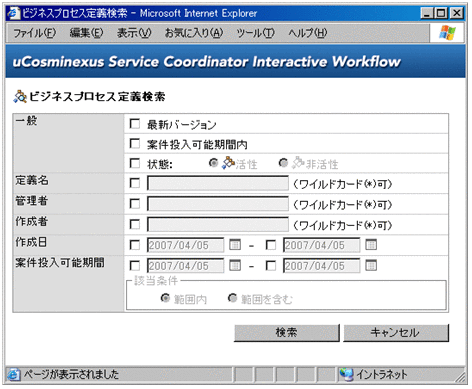
Task: Click the イントラネット zone icon
Action: pyautogui.click(x=346, y=375)
